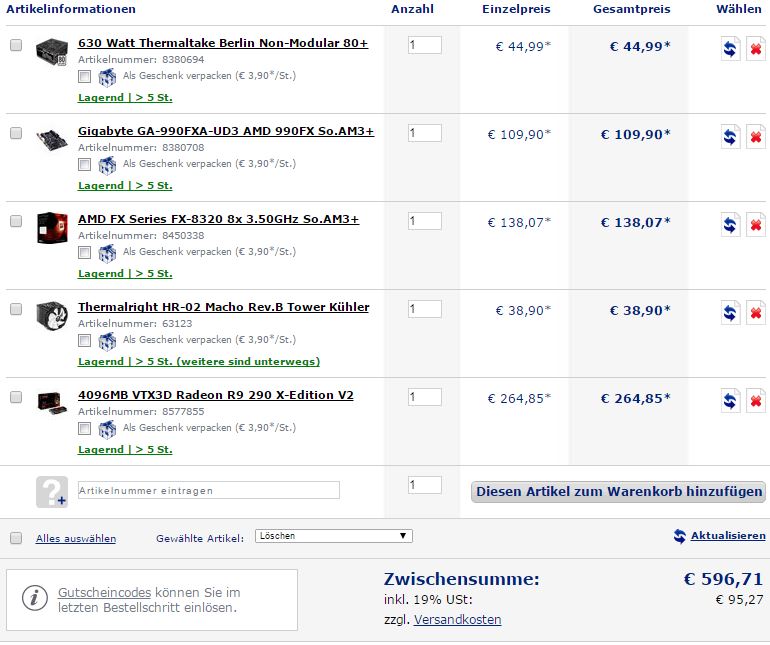770x645 pixels.
Task: Open the Gewählte Artikel Löschen dropdown
Action: [334, 536]
